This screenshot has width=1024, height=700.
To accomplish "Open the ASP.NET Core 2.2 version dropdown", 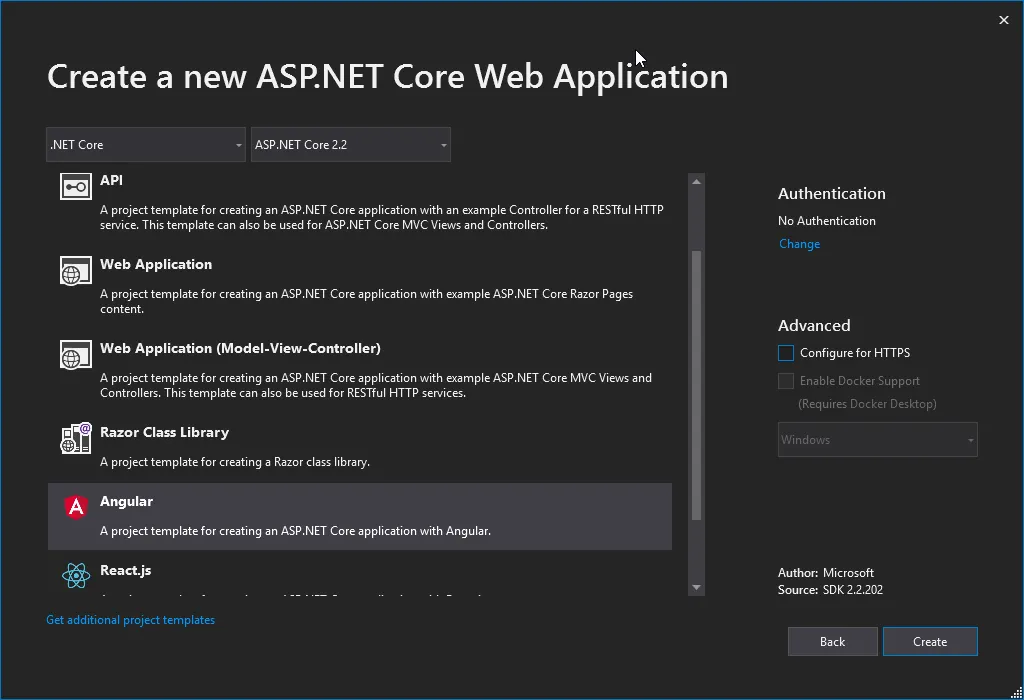I will [350, 145].
